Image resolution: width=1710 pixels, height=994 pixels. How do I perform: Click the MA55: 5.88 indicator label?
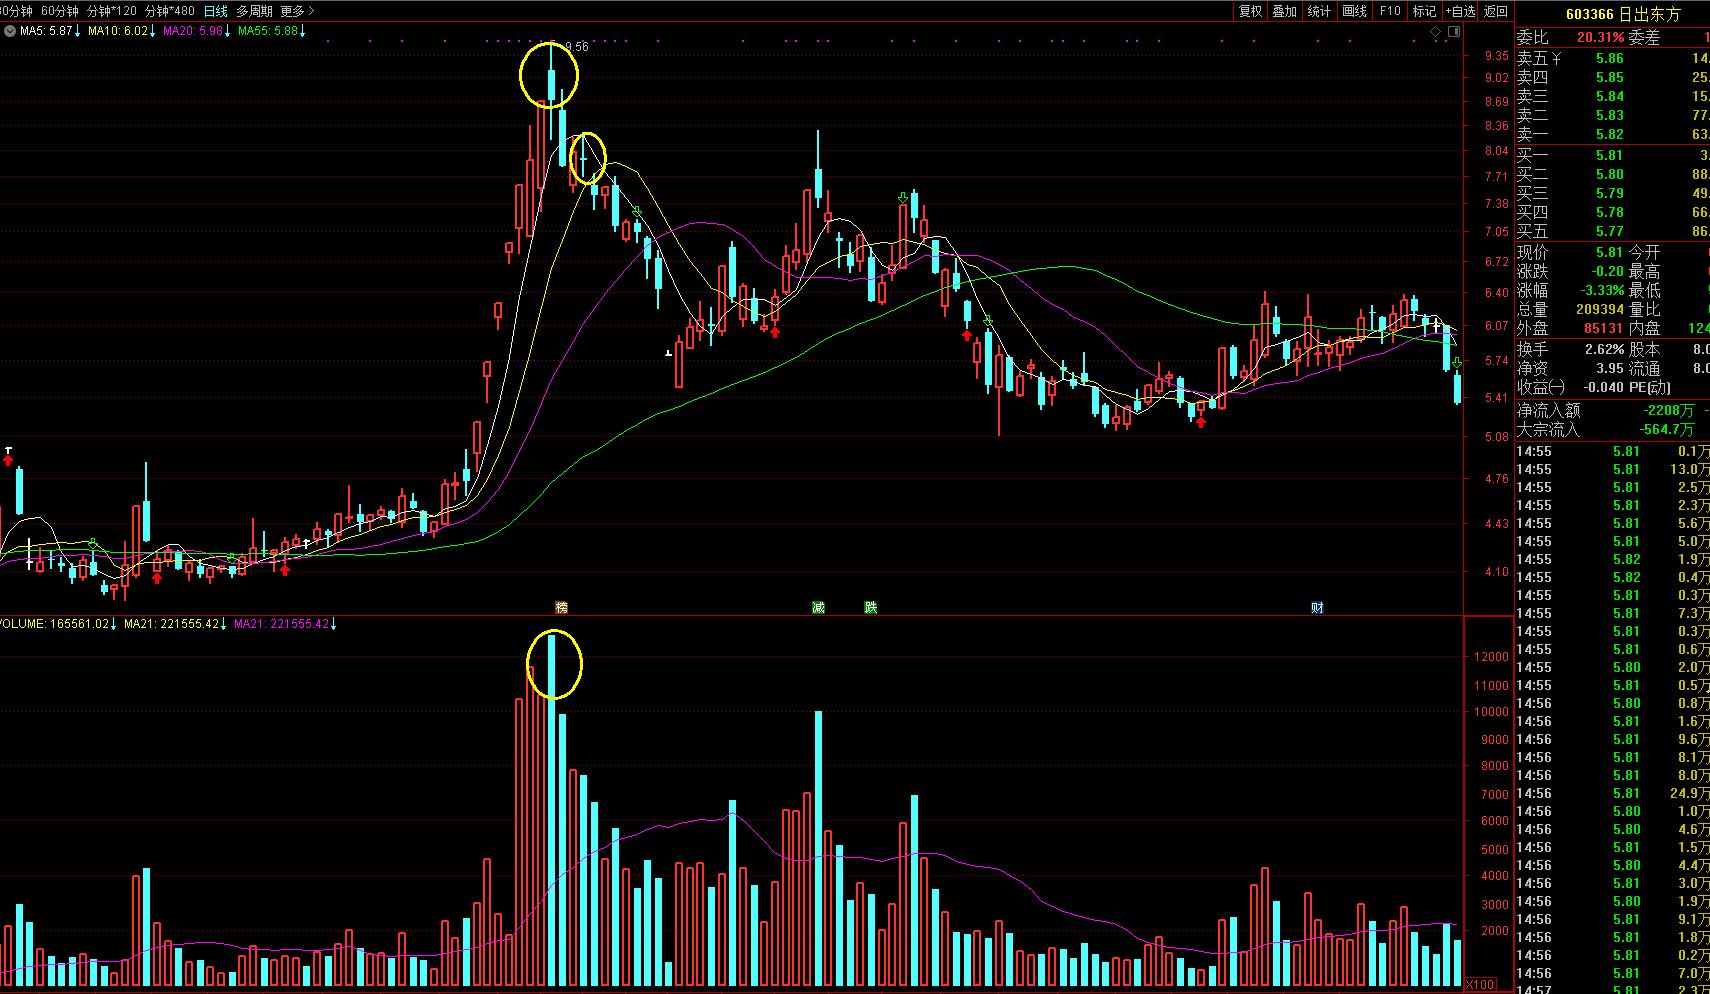pos(271,31)
